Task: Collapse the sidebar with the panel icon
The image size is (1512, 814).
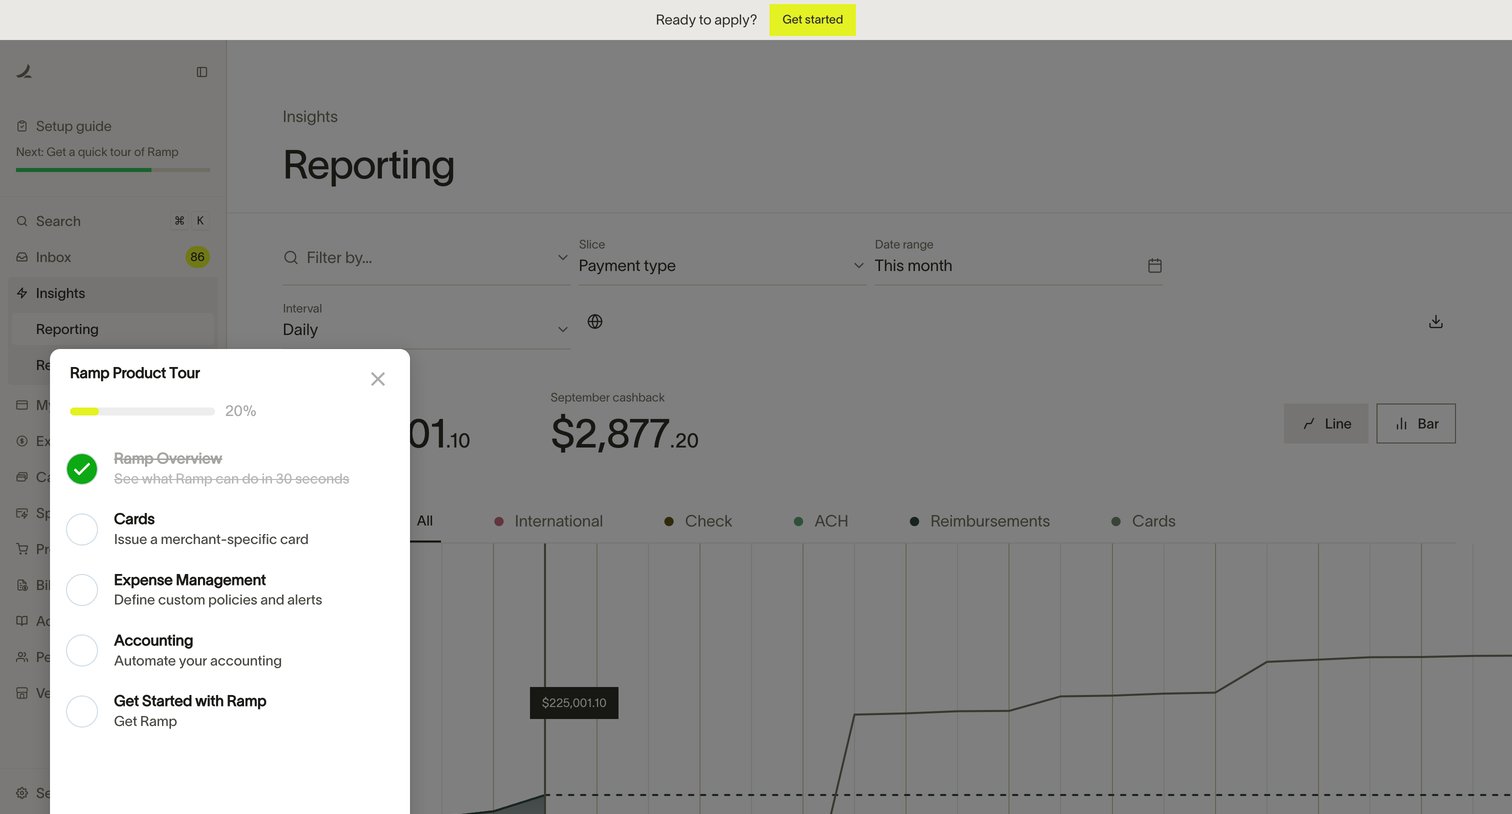Action: click(202, 72)
